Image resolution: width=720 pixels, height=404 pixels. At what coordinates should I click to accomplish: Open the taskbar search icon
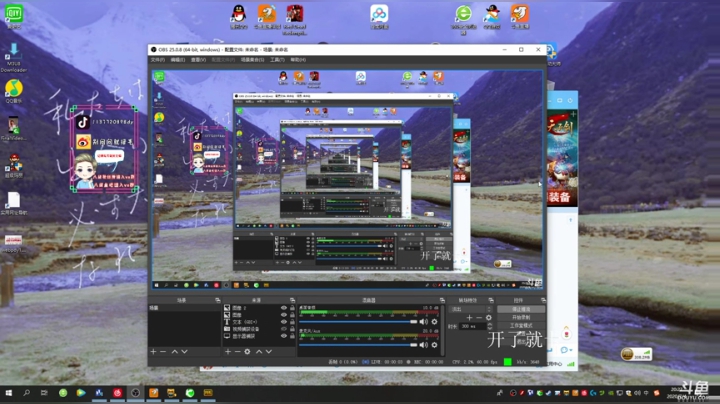(x=27, y=393)
